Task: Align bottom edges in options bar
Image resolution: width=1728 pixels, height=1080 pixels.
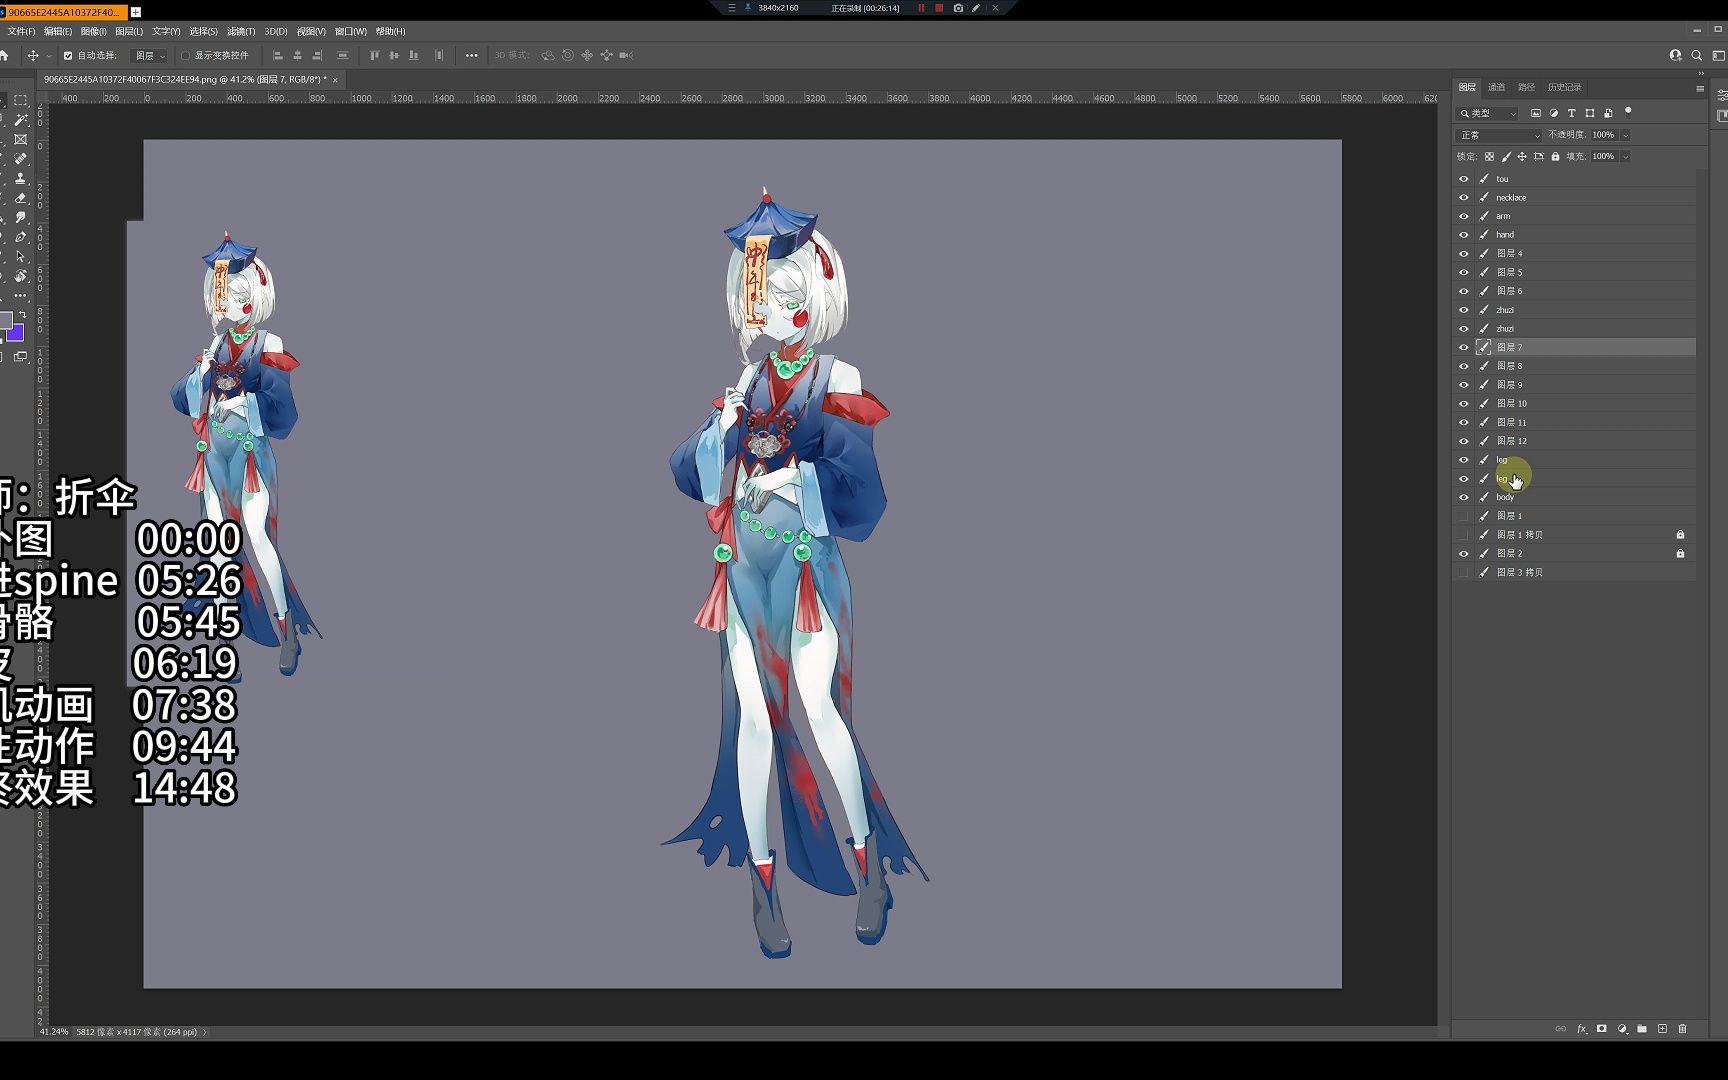Action: click(x=413, y=56)
